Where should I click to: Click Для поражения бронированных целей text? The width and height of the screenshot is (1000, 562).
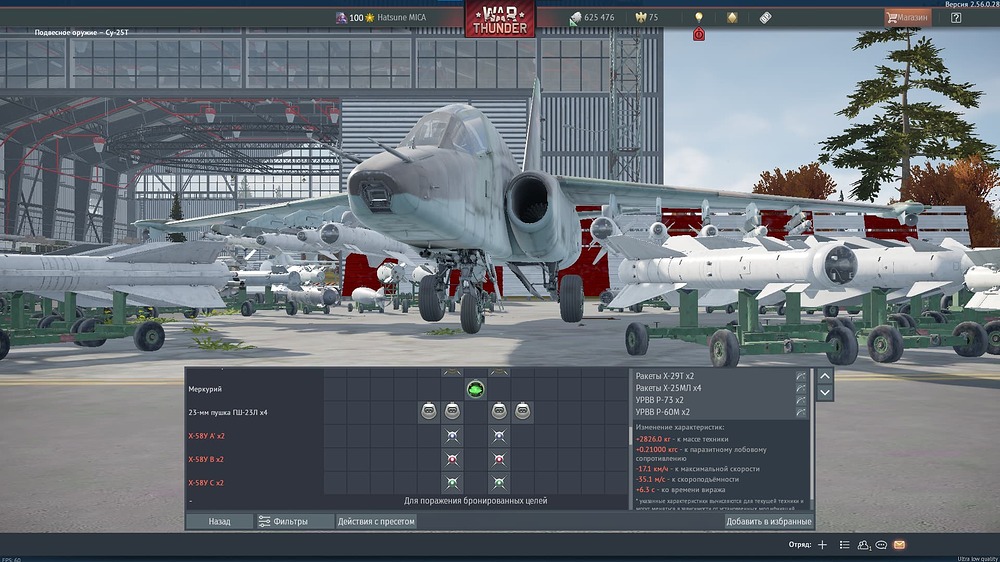[x=475, y=501]
